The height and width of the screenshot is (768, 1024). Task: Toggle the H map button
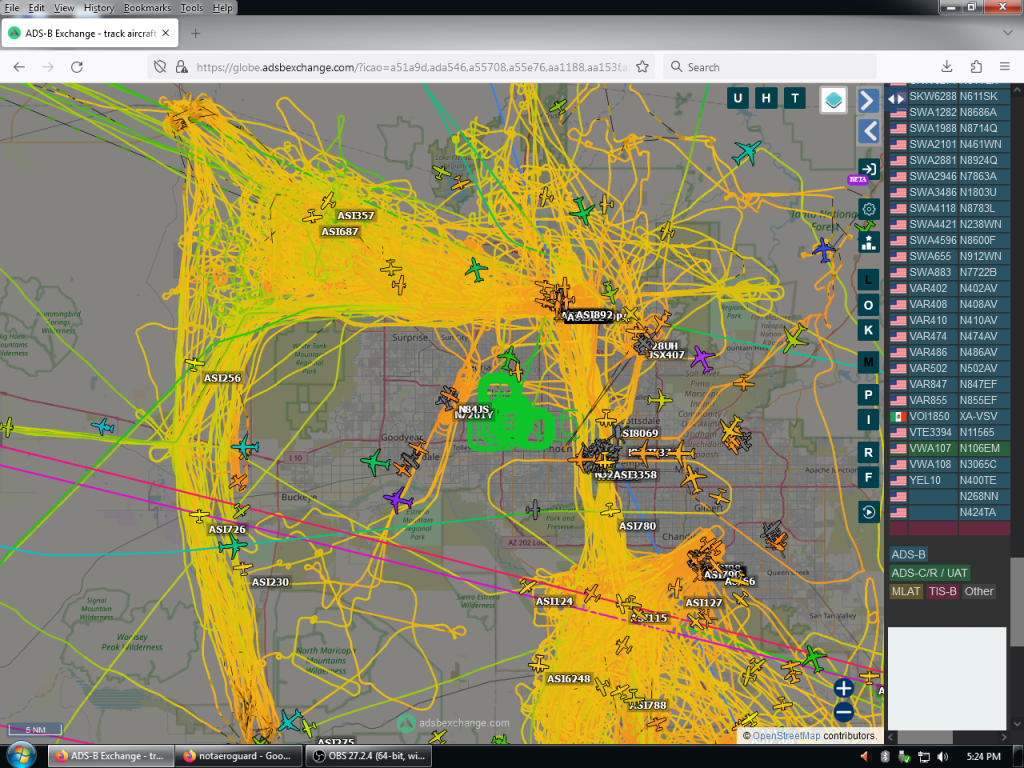point(766,99)
